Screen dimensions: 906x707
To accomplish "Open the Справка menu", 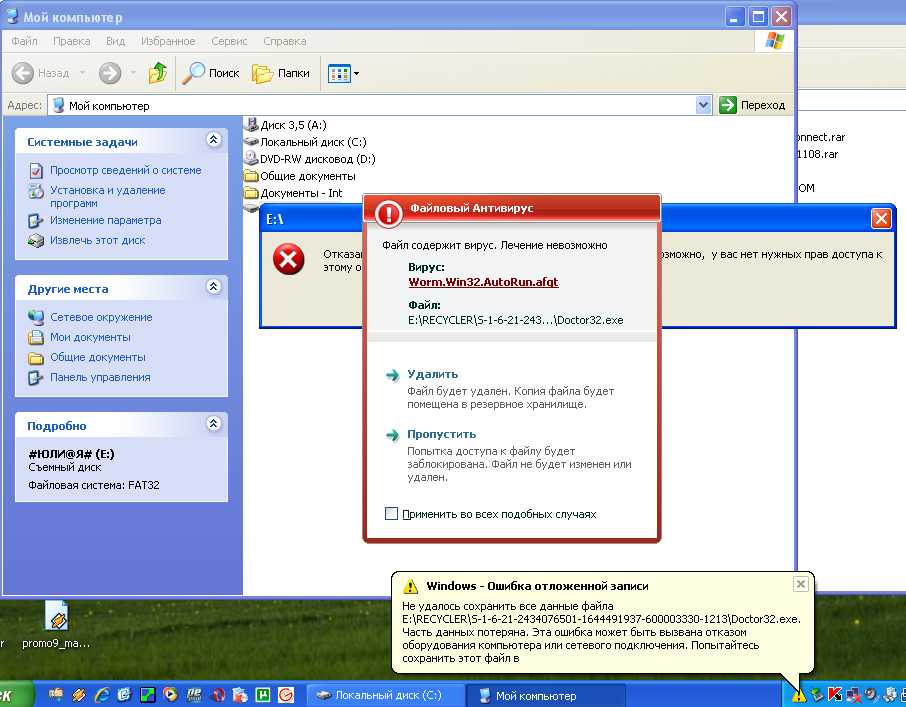I will (285, 41).
